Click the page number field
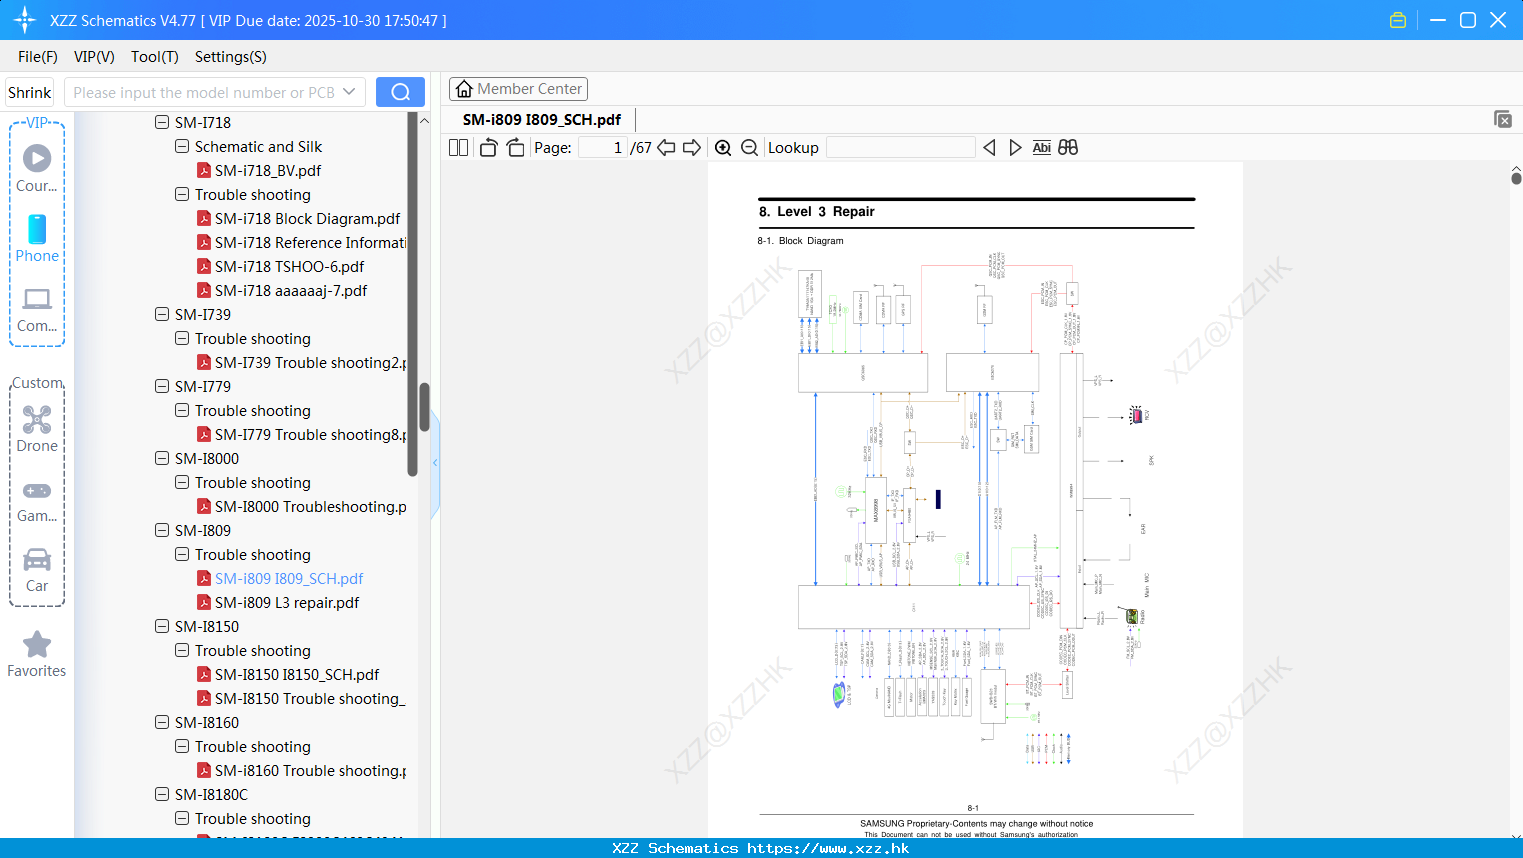 (x=602, y=147)
